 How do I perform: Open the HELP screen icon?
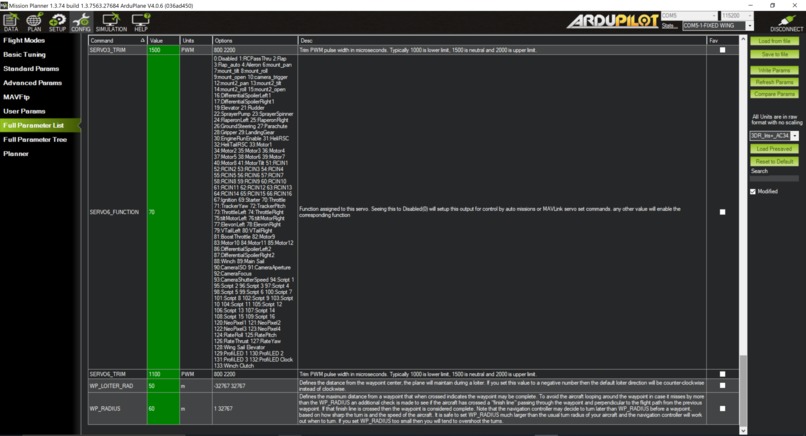coord(140,22)
